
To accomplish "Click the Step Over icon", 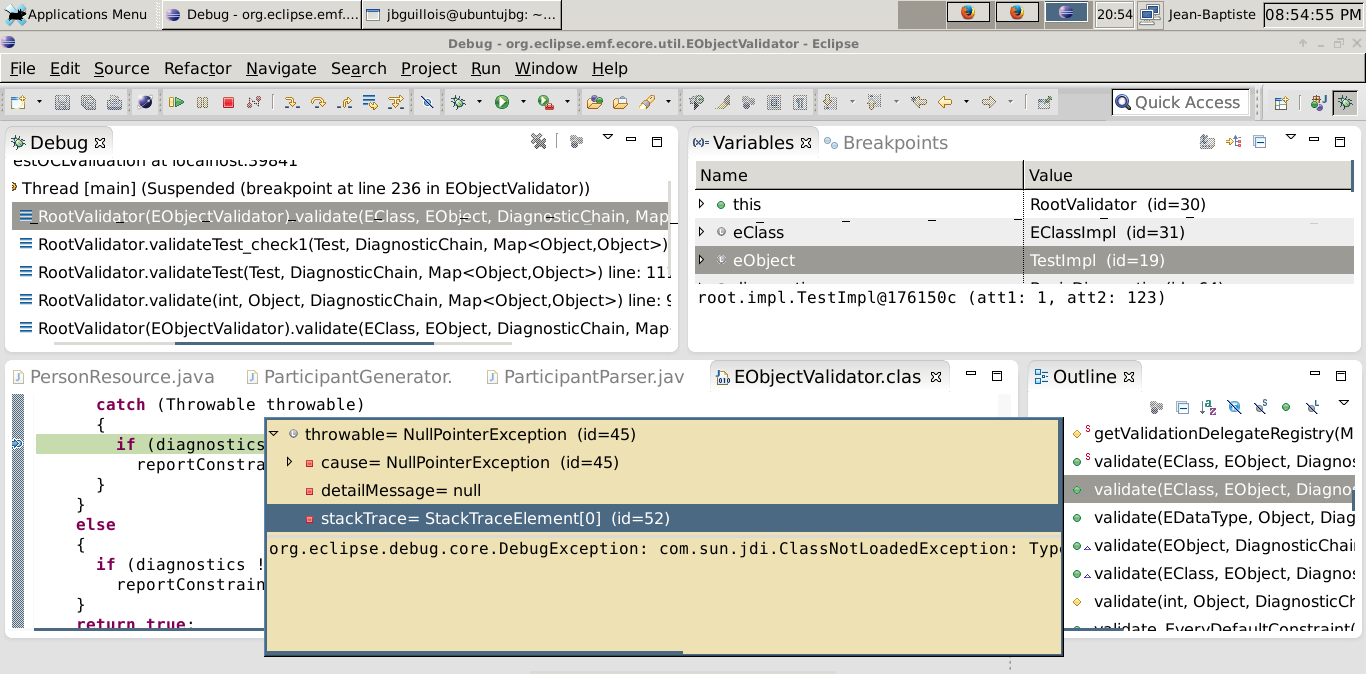I will 319,102.
